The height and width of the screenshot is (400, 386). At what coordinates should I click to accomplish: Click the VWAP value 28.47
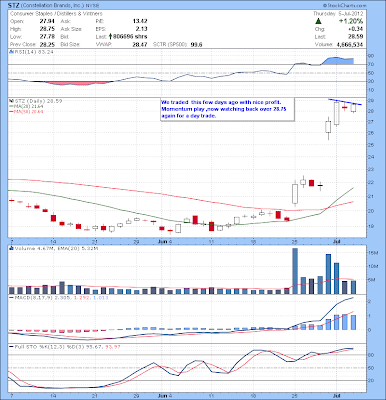click(140, 44)
